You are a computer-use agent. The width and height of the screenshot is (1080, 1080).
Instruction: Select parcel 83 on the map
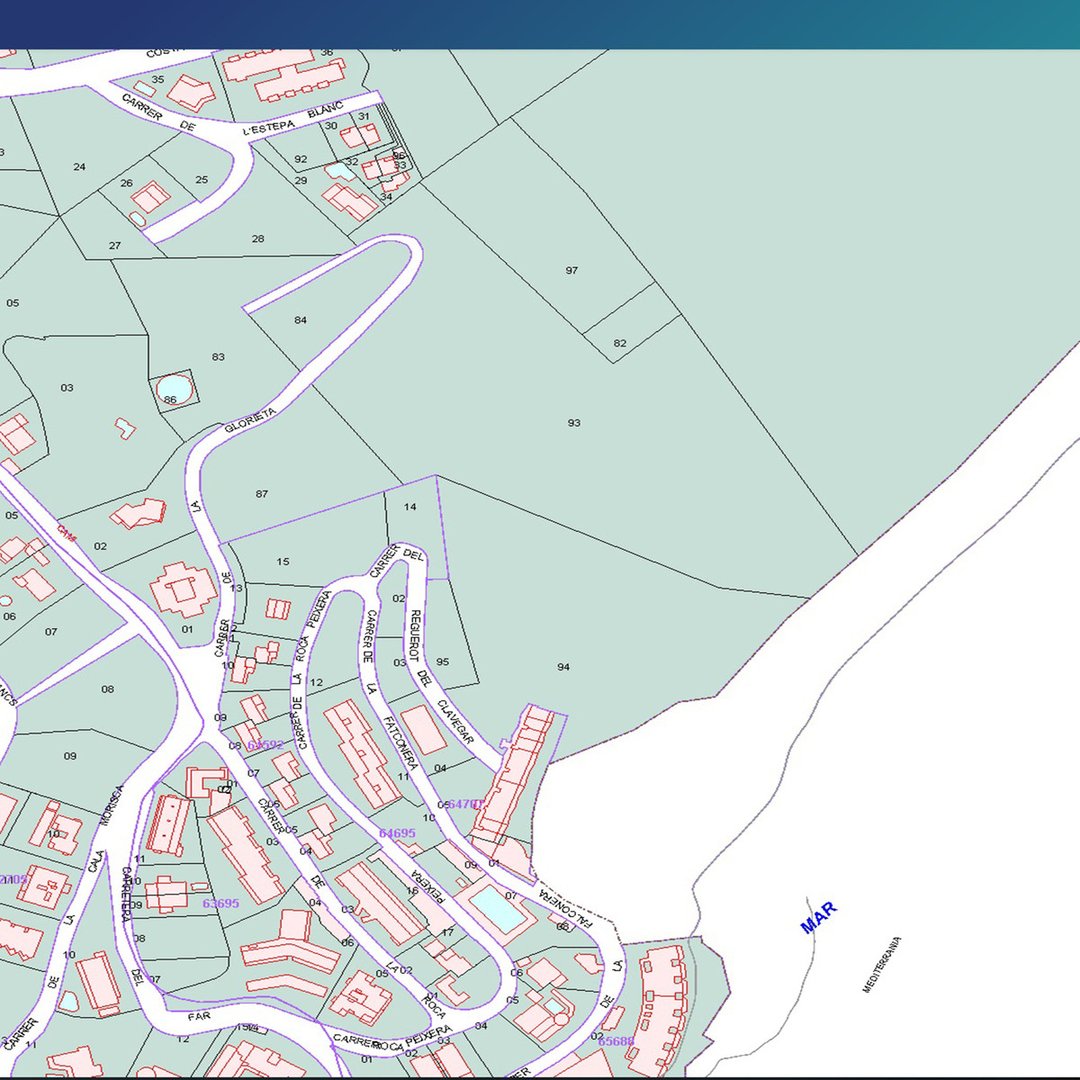coord(219,357)
